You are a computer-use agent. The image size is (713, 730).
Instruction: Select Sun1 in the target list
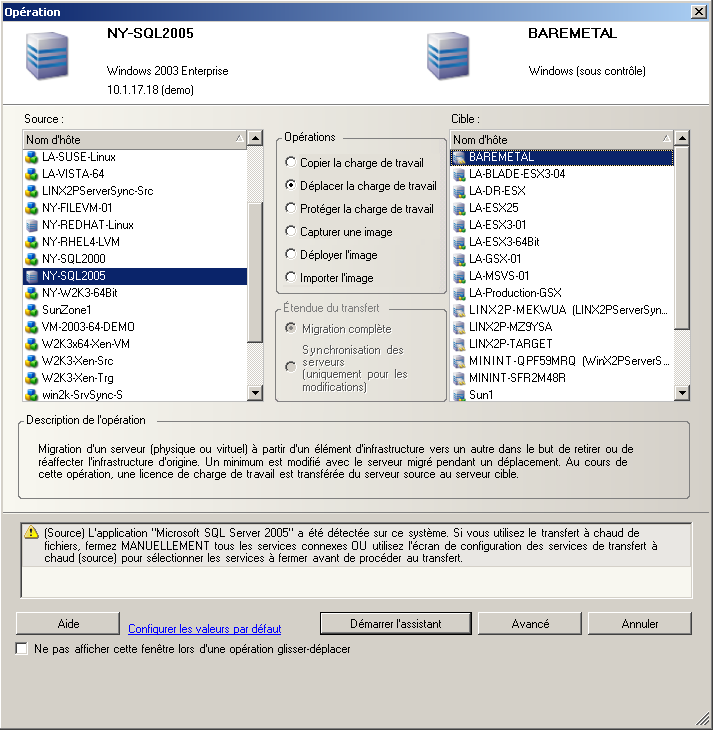point(562,395)
